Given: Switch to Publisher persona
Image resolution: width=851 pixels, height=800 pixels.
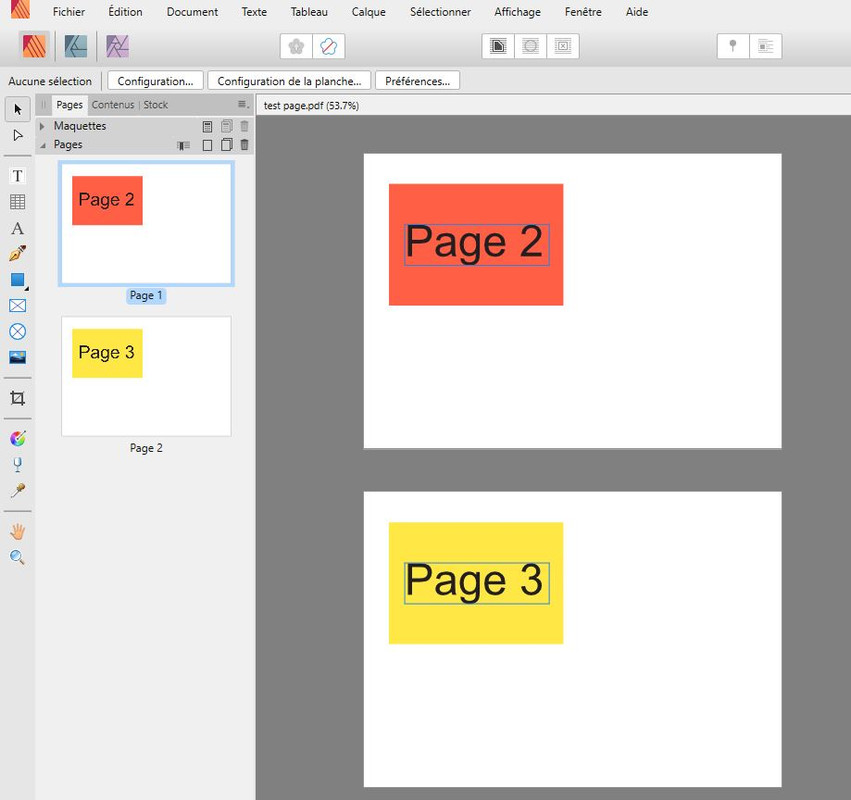Looking at the screenshot, I should pyautogui.click(x=34, y=46).
